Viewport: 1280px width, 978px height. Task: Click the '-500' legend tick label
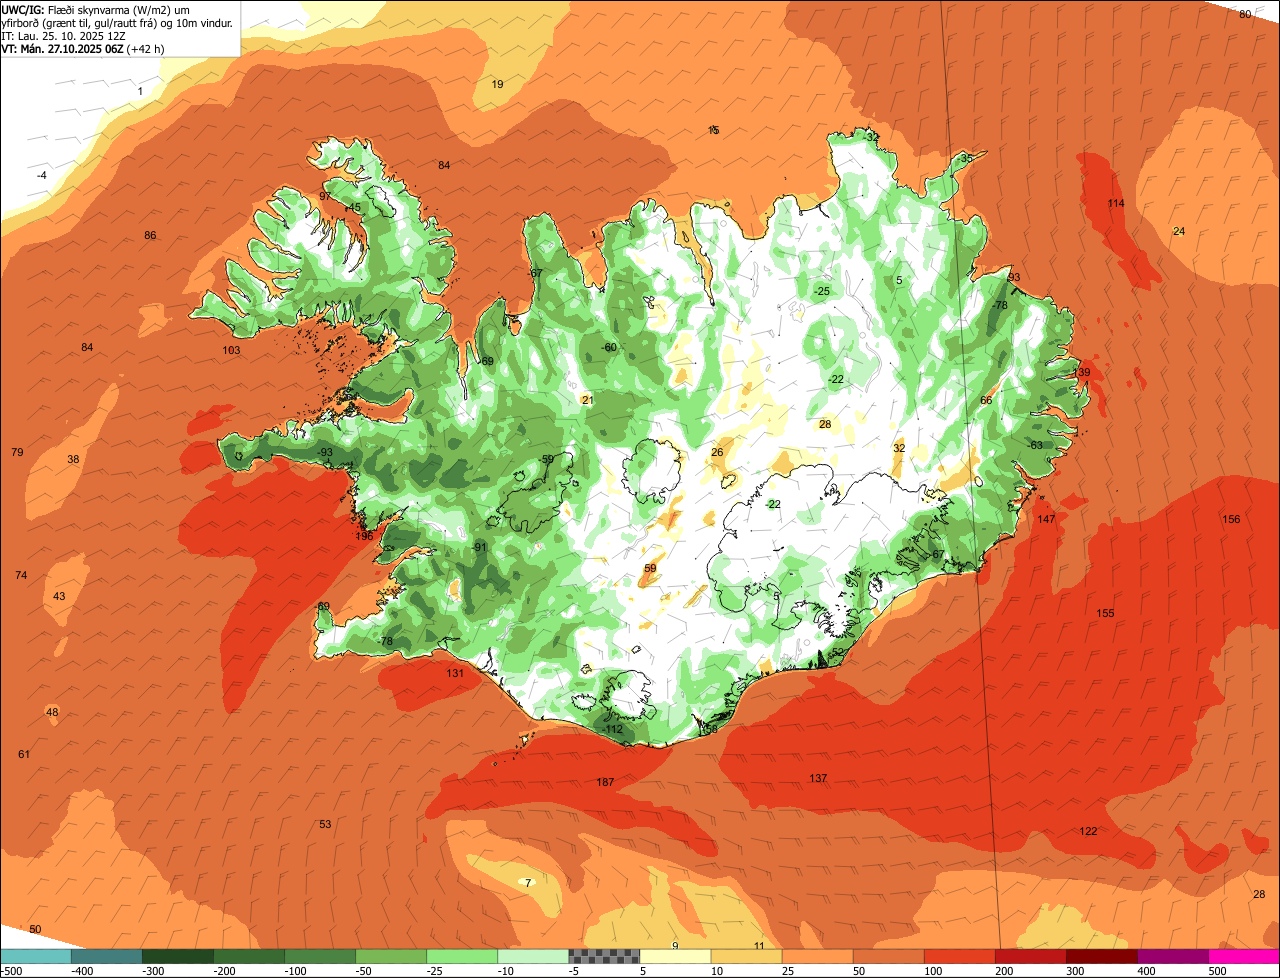[13, 970]
